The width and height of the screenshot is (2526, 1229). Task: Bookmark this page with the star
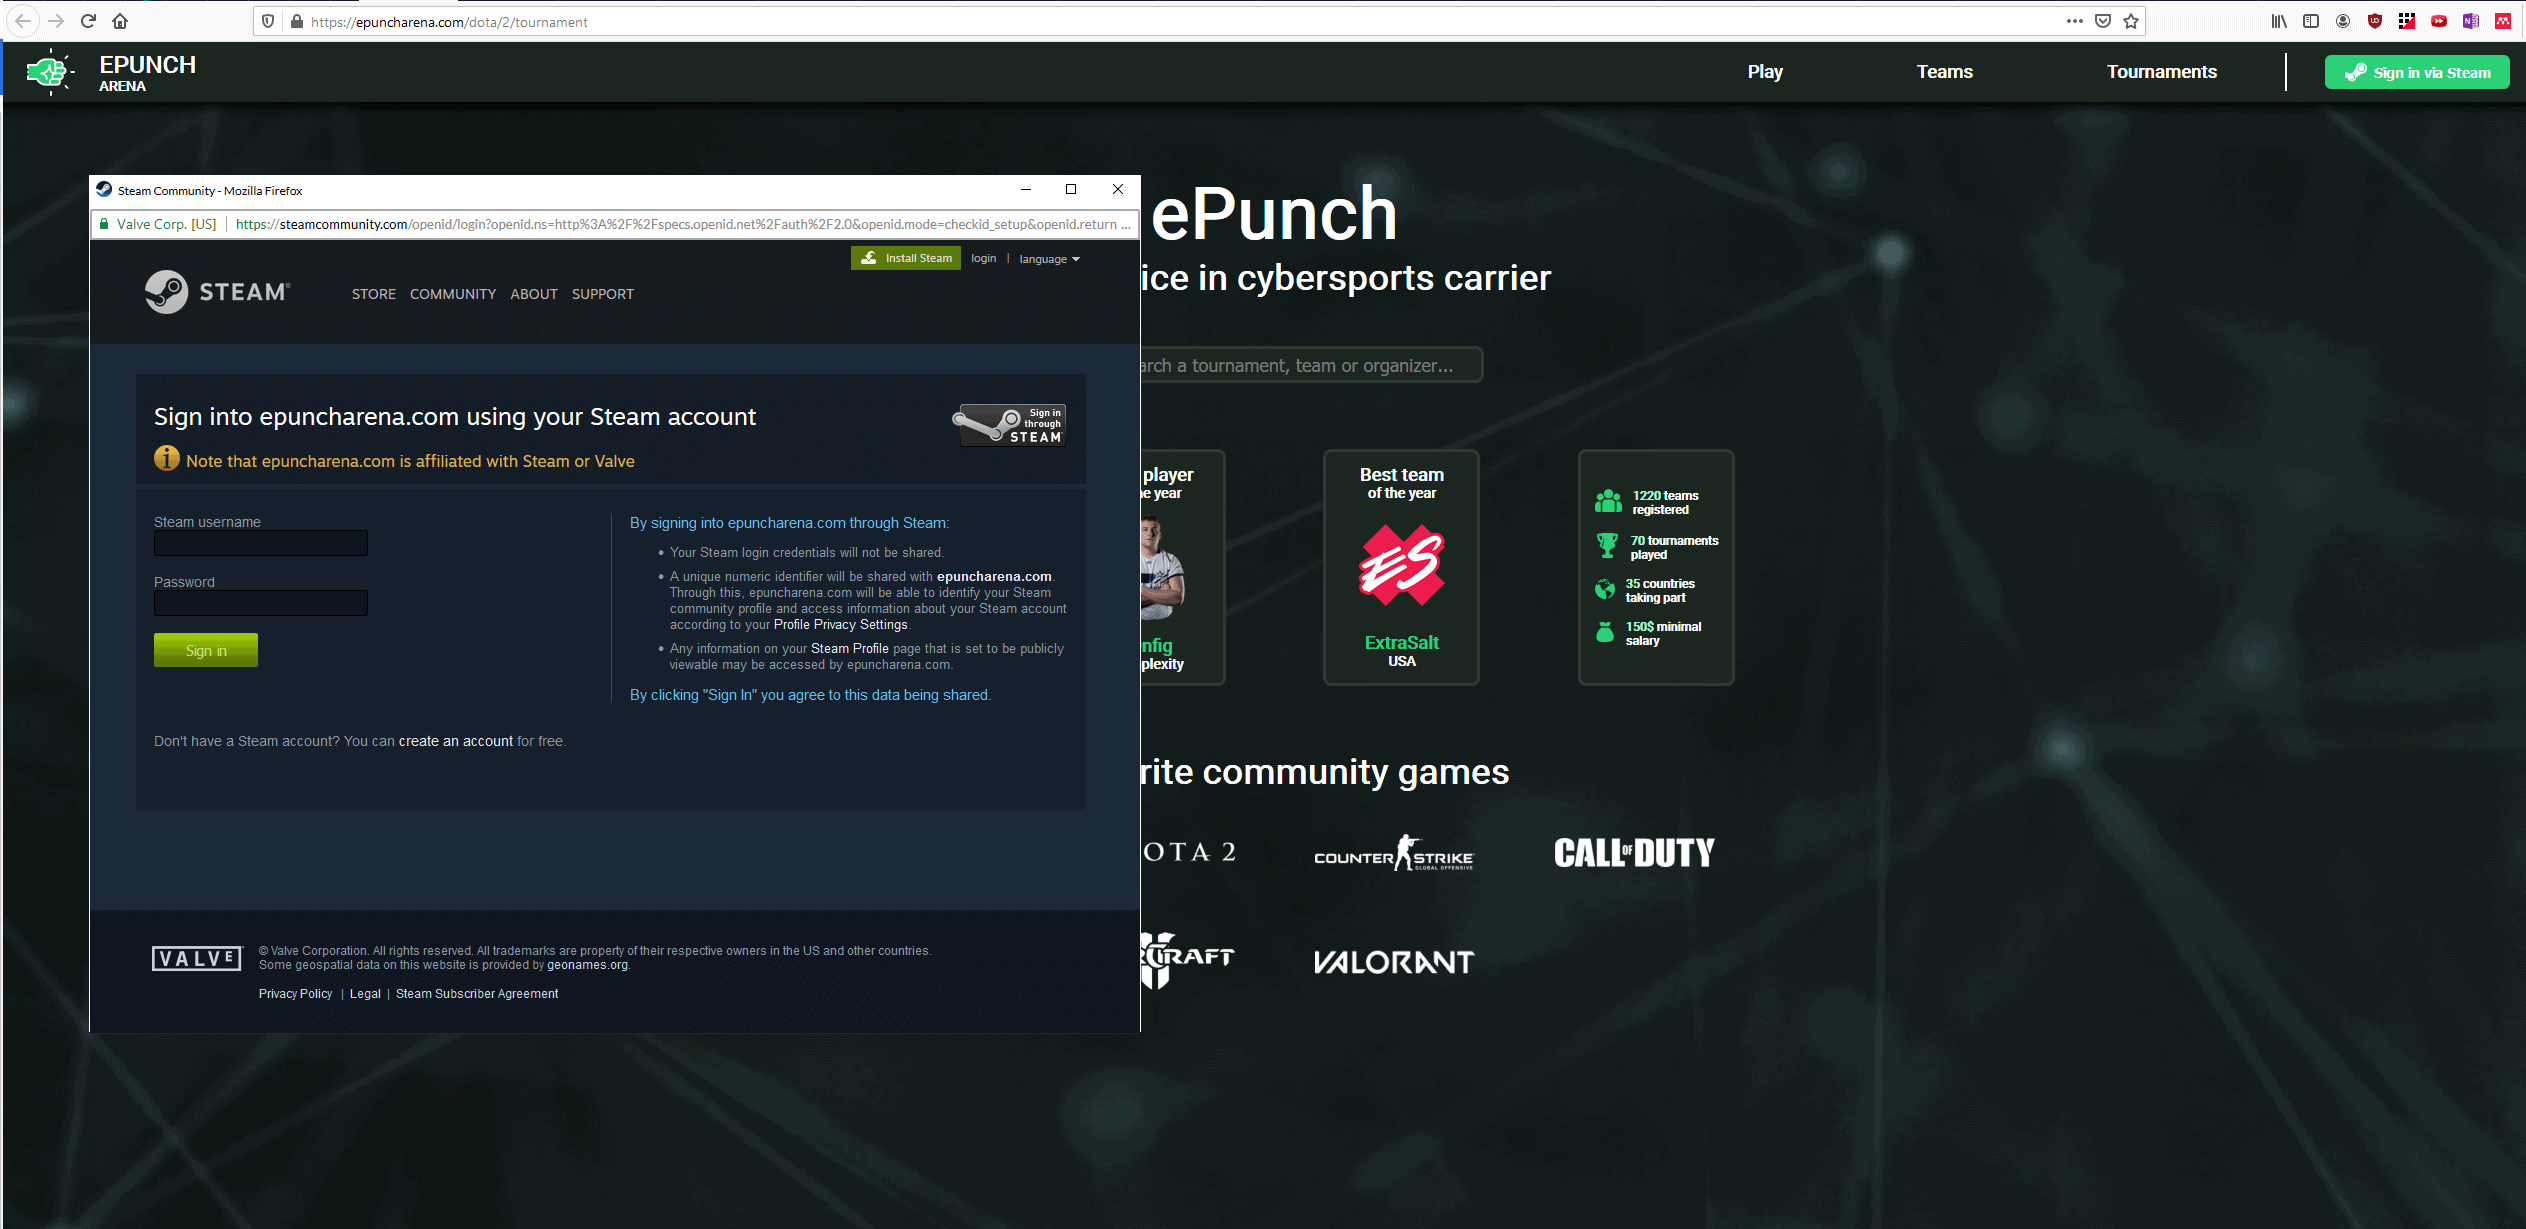(2131, 21)
